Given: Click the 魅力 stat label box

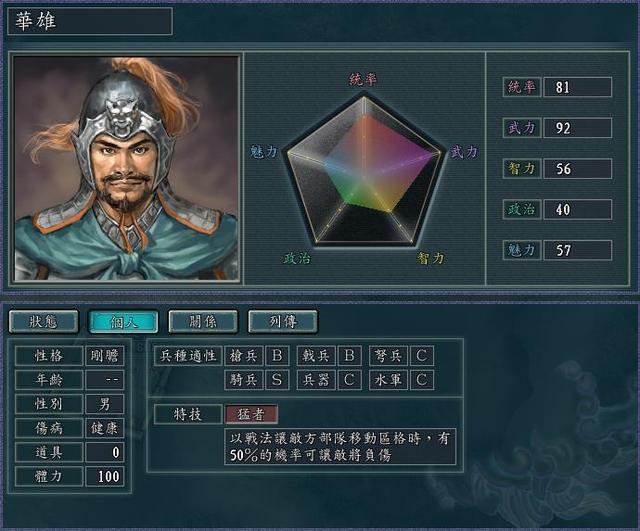Looking at the screenshot, I should (x=522, y=250).
